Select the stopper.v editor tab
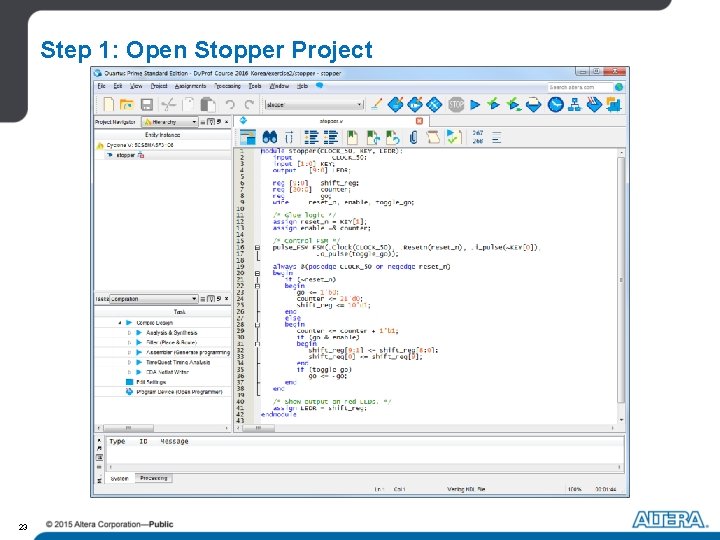Image resolution: width=720 pixels, height=540 pixels. tap(331, 121)
